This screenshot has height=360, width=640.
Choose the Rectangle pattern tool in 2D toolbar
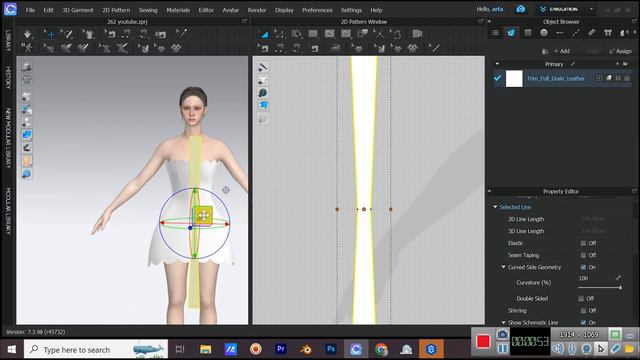click(313, 34)
